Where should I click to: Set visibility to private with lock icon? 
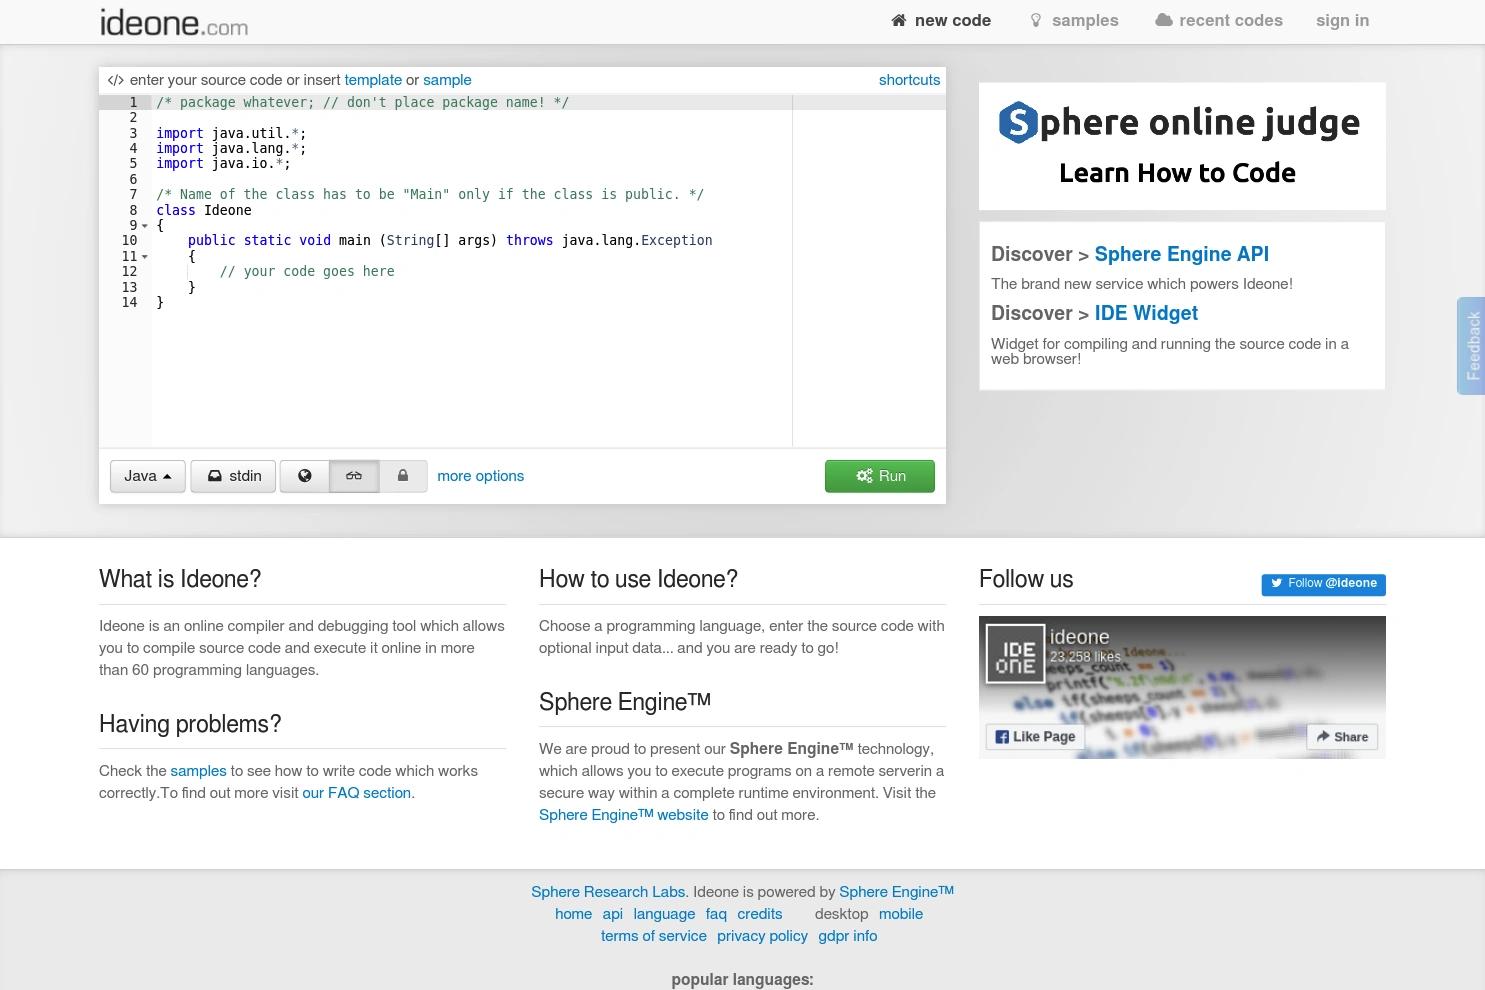(403, 476)
